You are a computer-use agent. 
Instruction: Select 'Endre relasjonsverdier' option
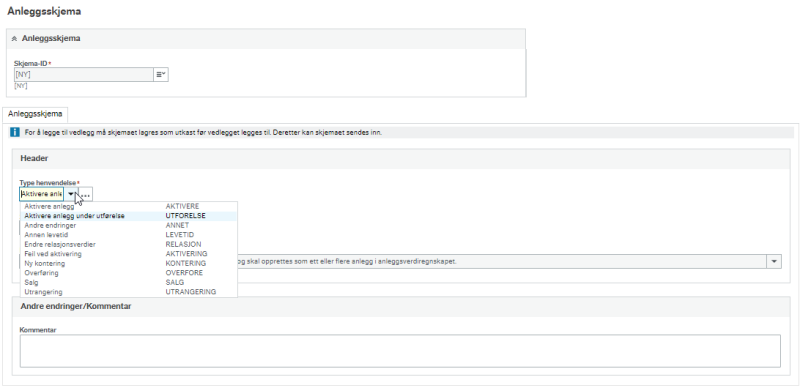60,245
